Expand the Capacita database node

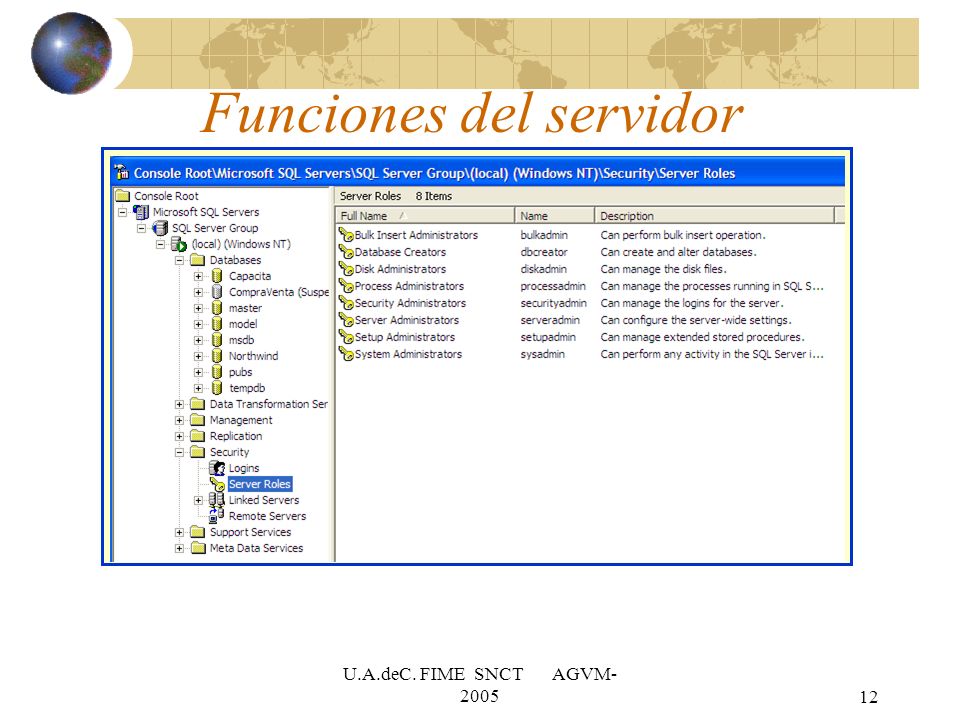(x=198, y=276)
